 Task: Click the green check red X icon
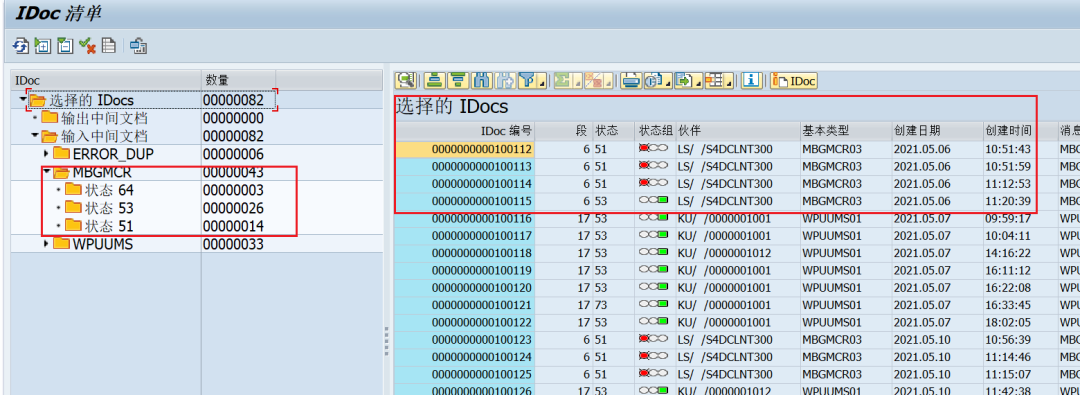[87, 46]
